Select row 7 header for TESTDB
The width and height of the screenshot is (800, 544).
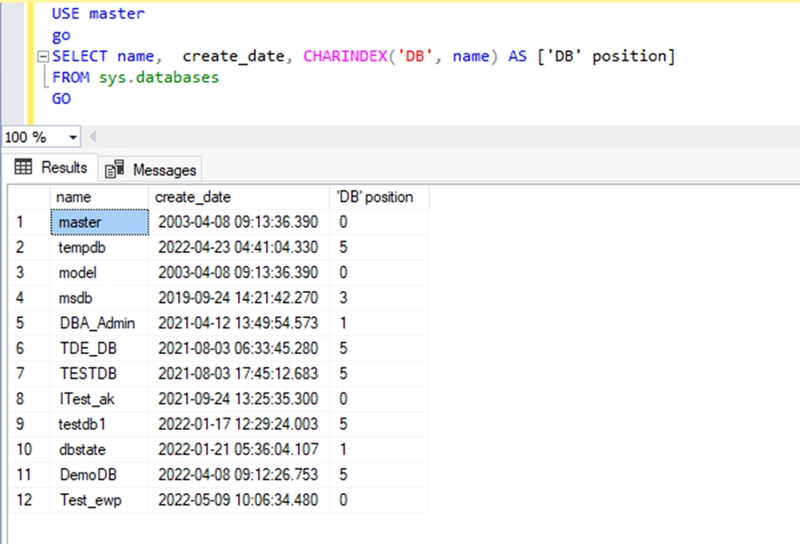[30, 374]
